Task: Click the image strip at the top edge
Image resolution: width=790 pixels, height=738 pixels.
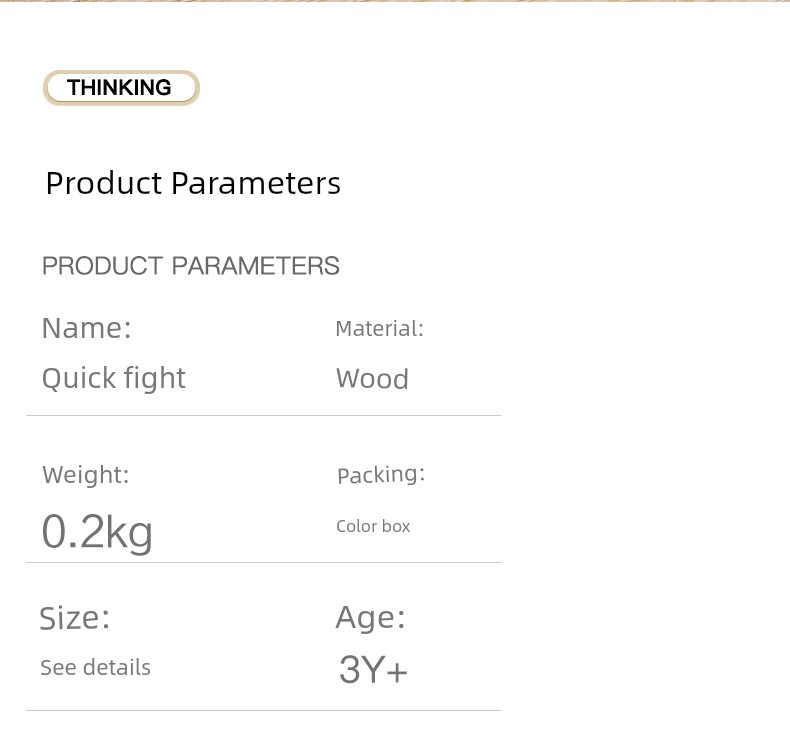Action: [x=395, y=1]
